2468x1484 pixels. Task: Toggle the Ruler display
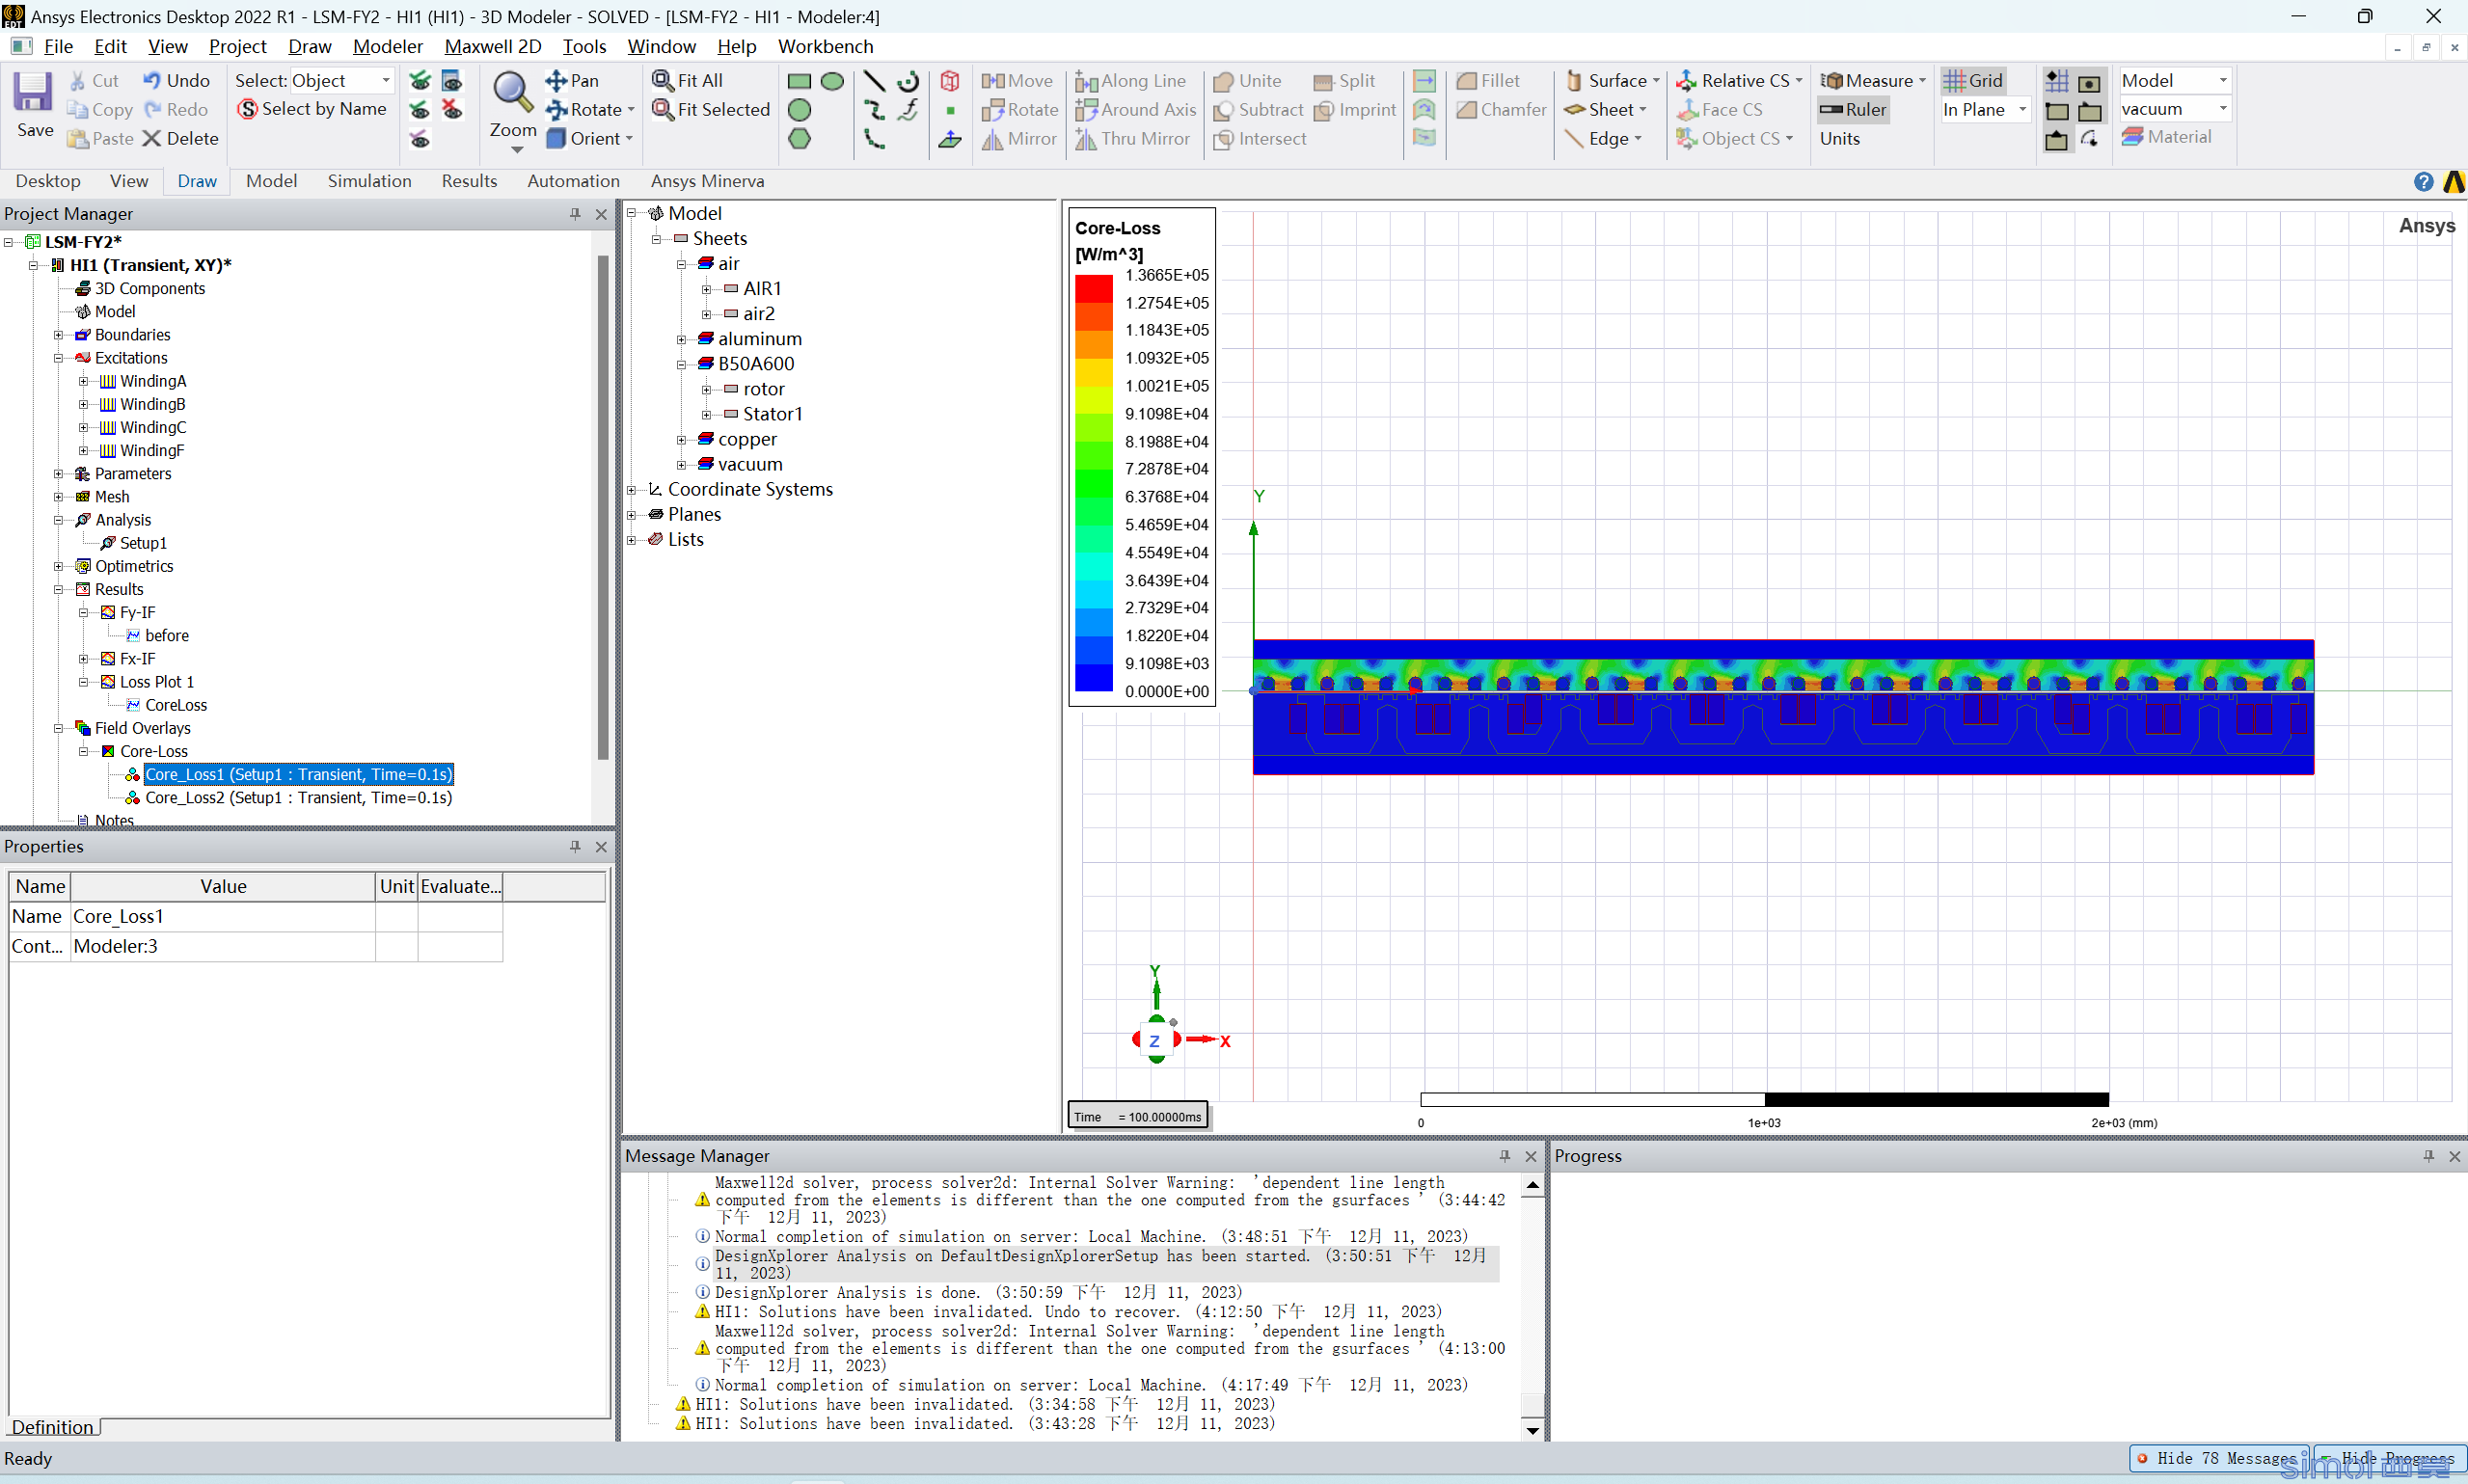tap(1853, 109)
